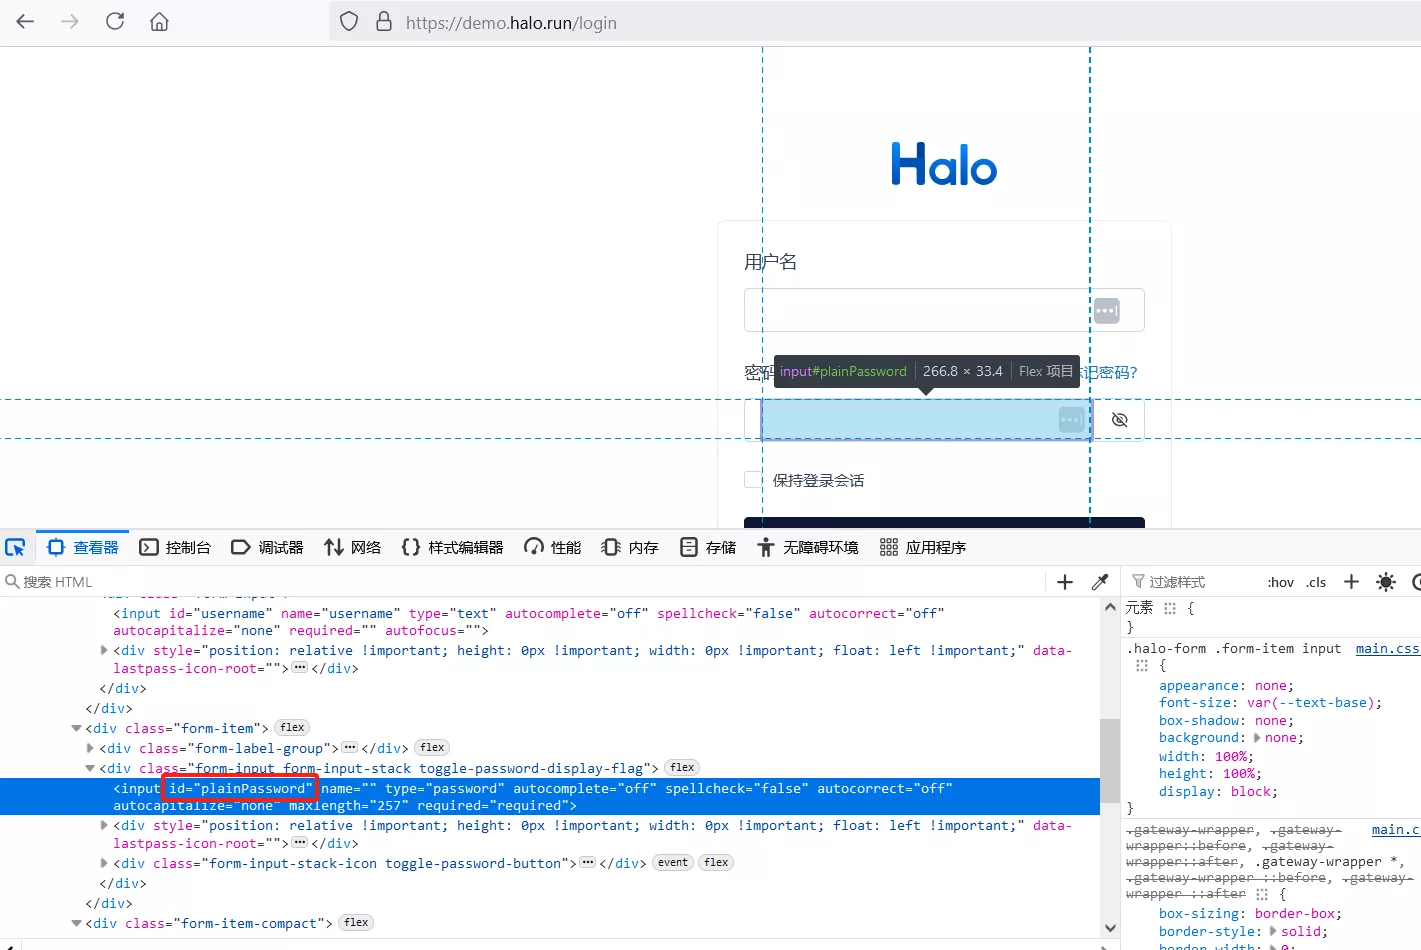
Task: Expand the form-label-group div node
Action: pos(91,748)
